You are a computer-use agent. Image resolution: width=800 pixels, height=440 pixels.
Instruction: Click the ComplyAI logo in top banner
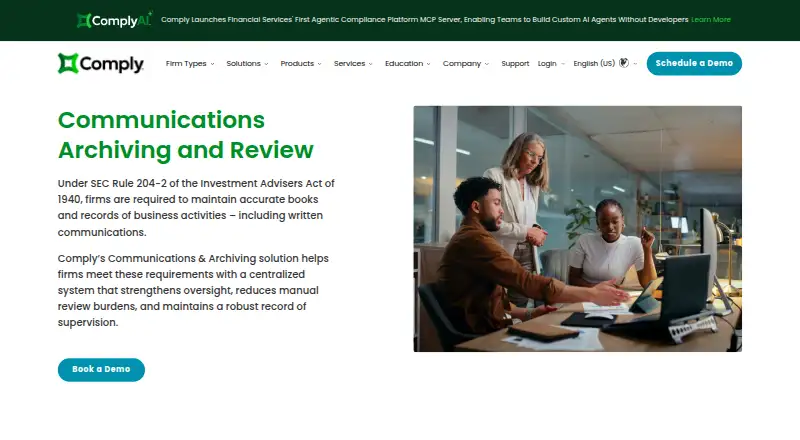click(114, 20)
